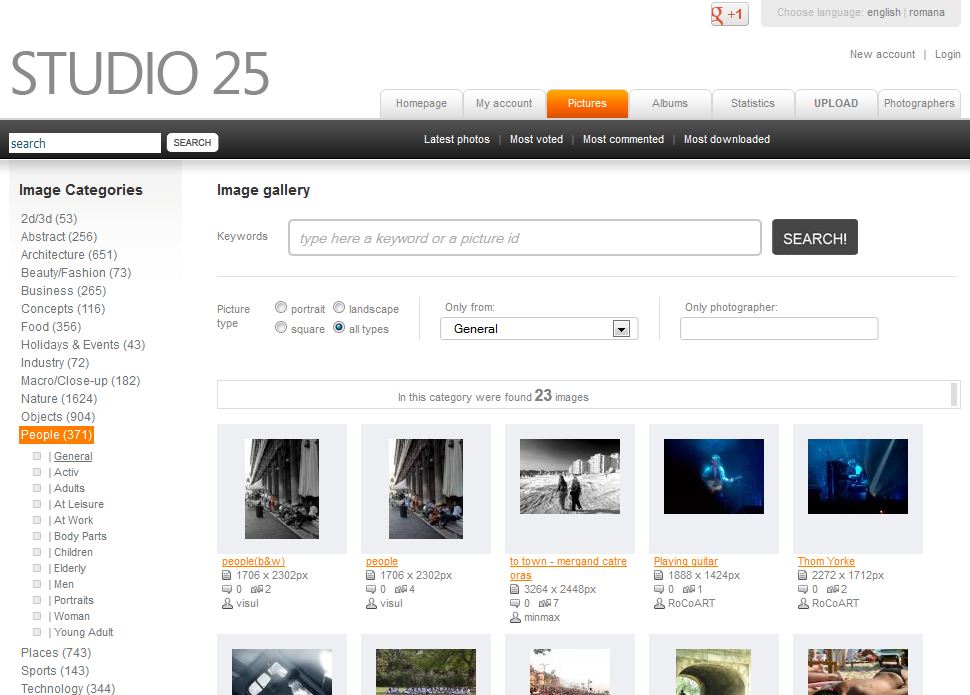
Task: Click the comments icon under people(b&w)
Action: pos(227,589)
